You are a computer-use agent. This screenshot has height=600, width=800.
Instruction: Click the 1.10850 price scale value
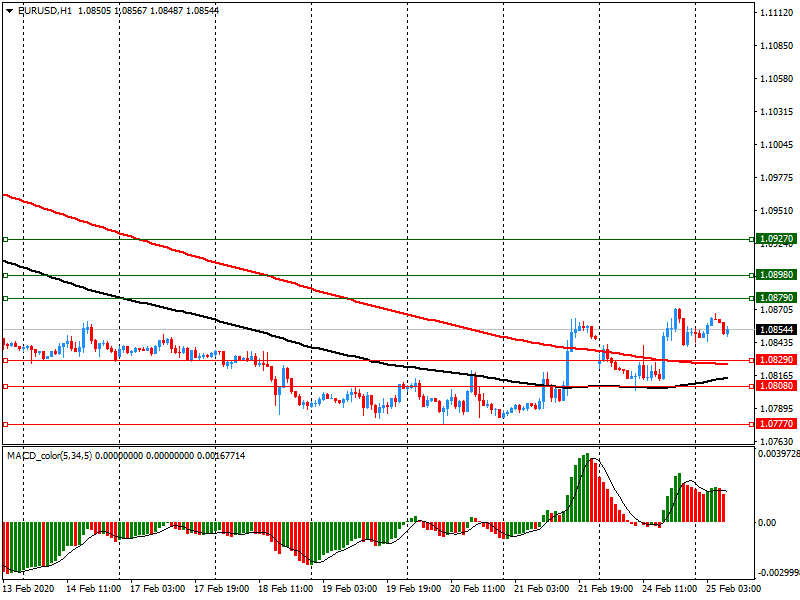pyautogui.click(x=777, y=46)
